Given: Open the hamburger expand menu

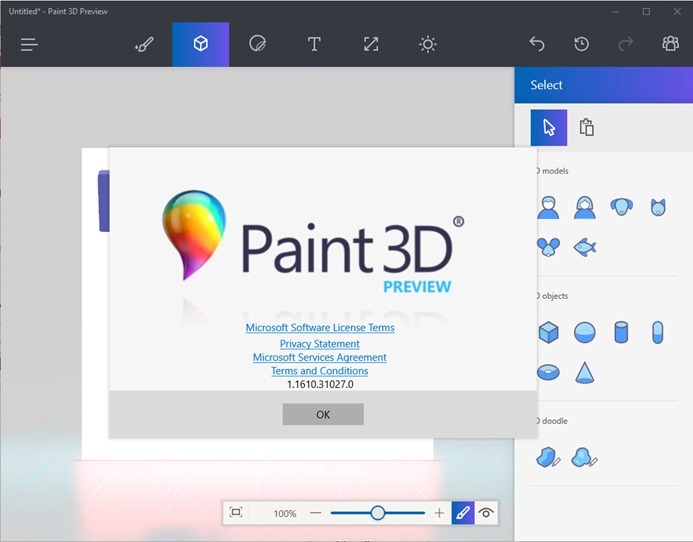Looking at the screenshot, I should pyautogui.click(x=29, y=44).
